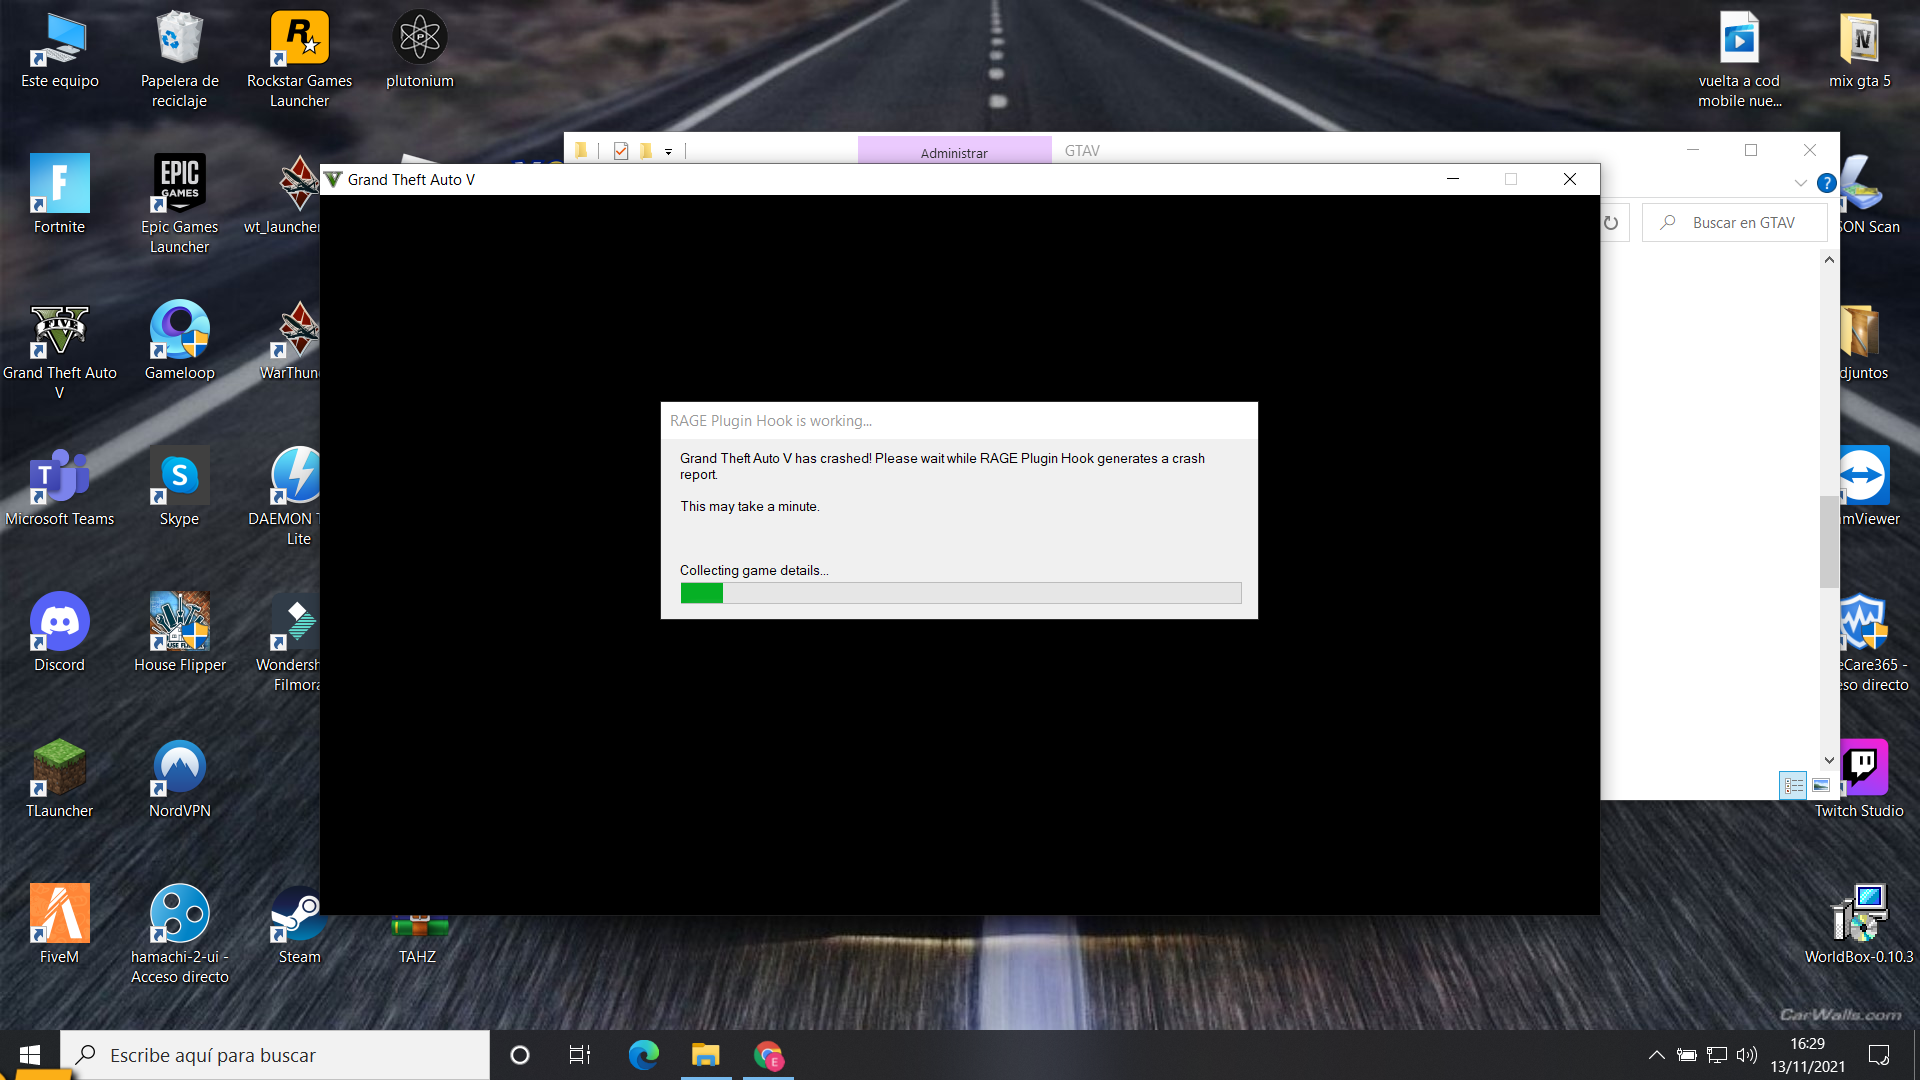Open the House Flipper shortcut

point(179,623)
